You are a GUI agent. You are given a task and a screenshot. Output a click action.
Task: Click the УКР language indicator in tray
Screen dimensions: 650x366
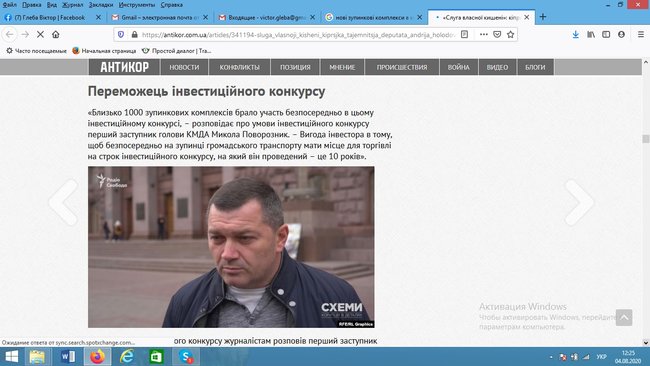pos(601,356)
